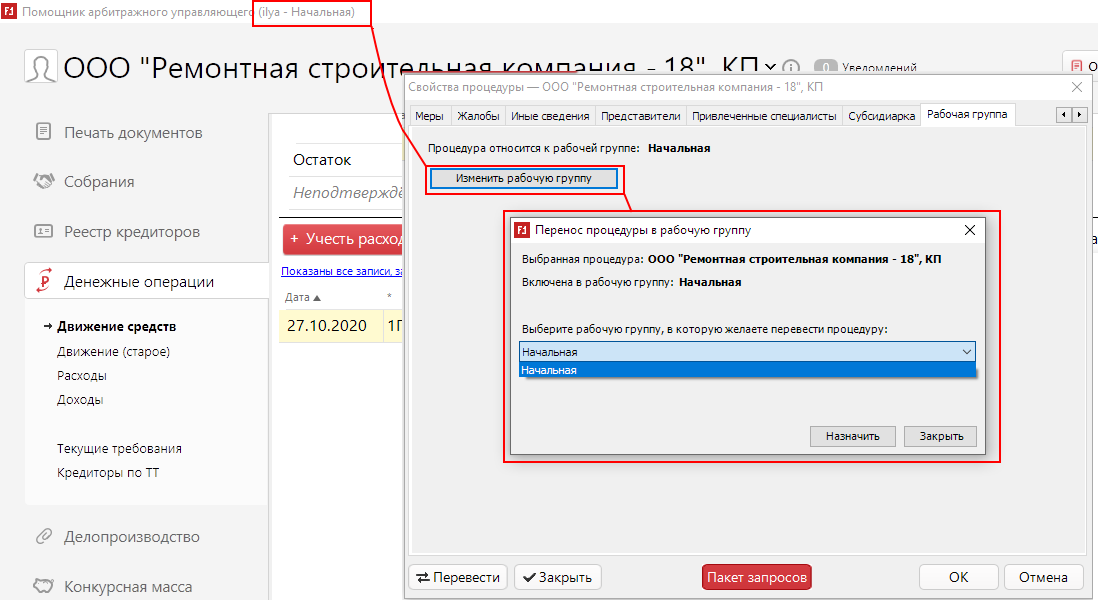1098x600 pixels.
Task: Open Расходы under Денежные операции
Action: [x=82, y=376]
